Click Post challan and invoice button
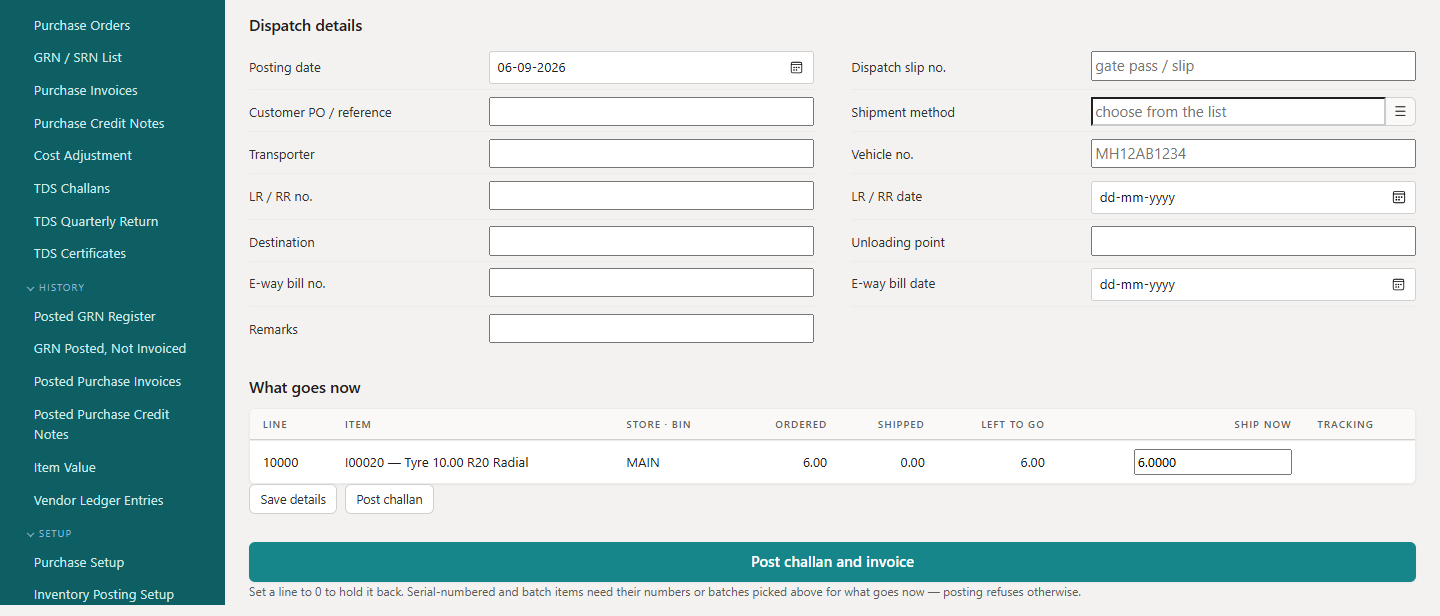Screen dimensions: 1440x616 [832, 562]
